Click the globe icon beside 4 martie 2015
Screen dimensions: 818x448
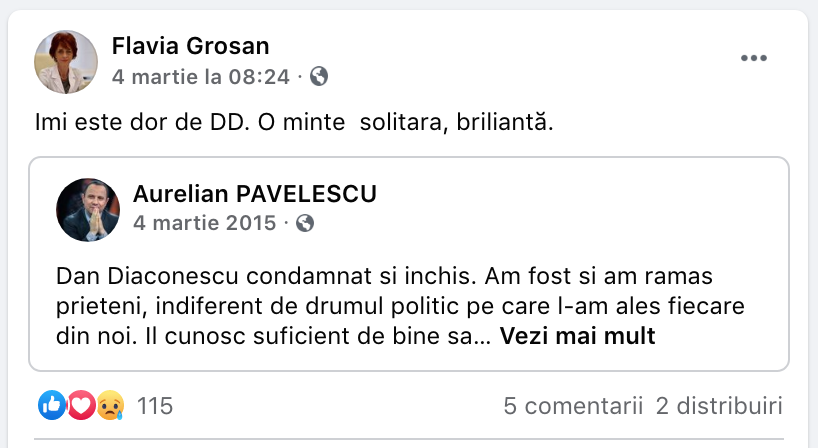(x=306, y=223)
